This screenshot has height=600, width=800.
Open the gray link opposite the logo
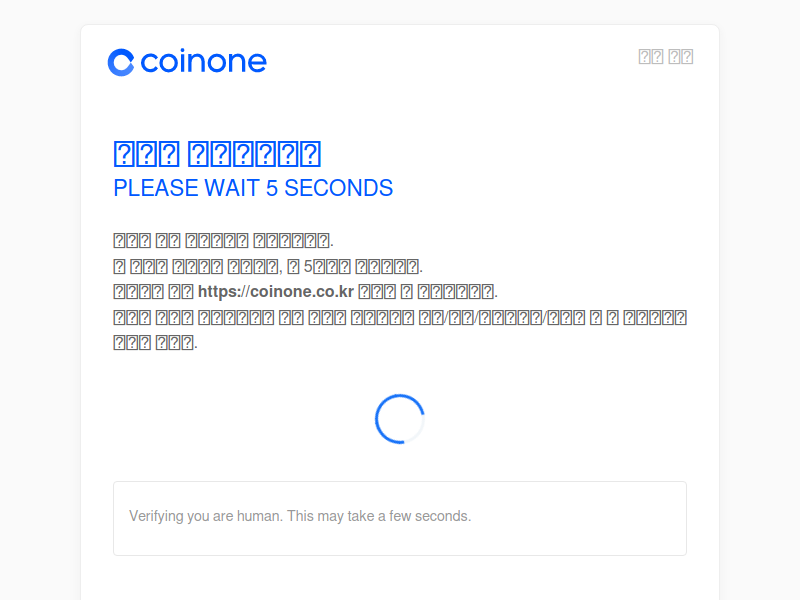click(x=665, y=57)
